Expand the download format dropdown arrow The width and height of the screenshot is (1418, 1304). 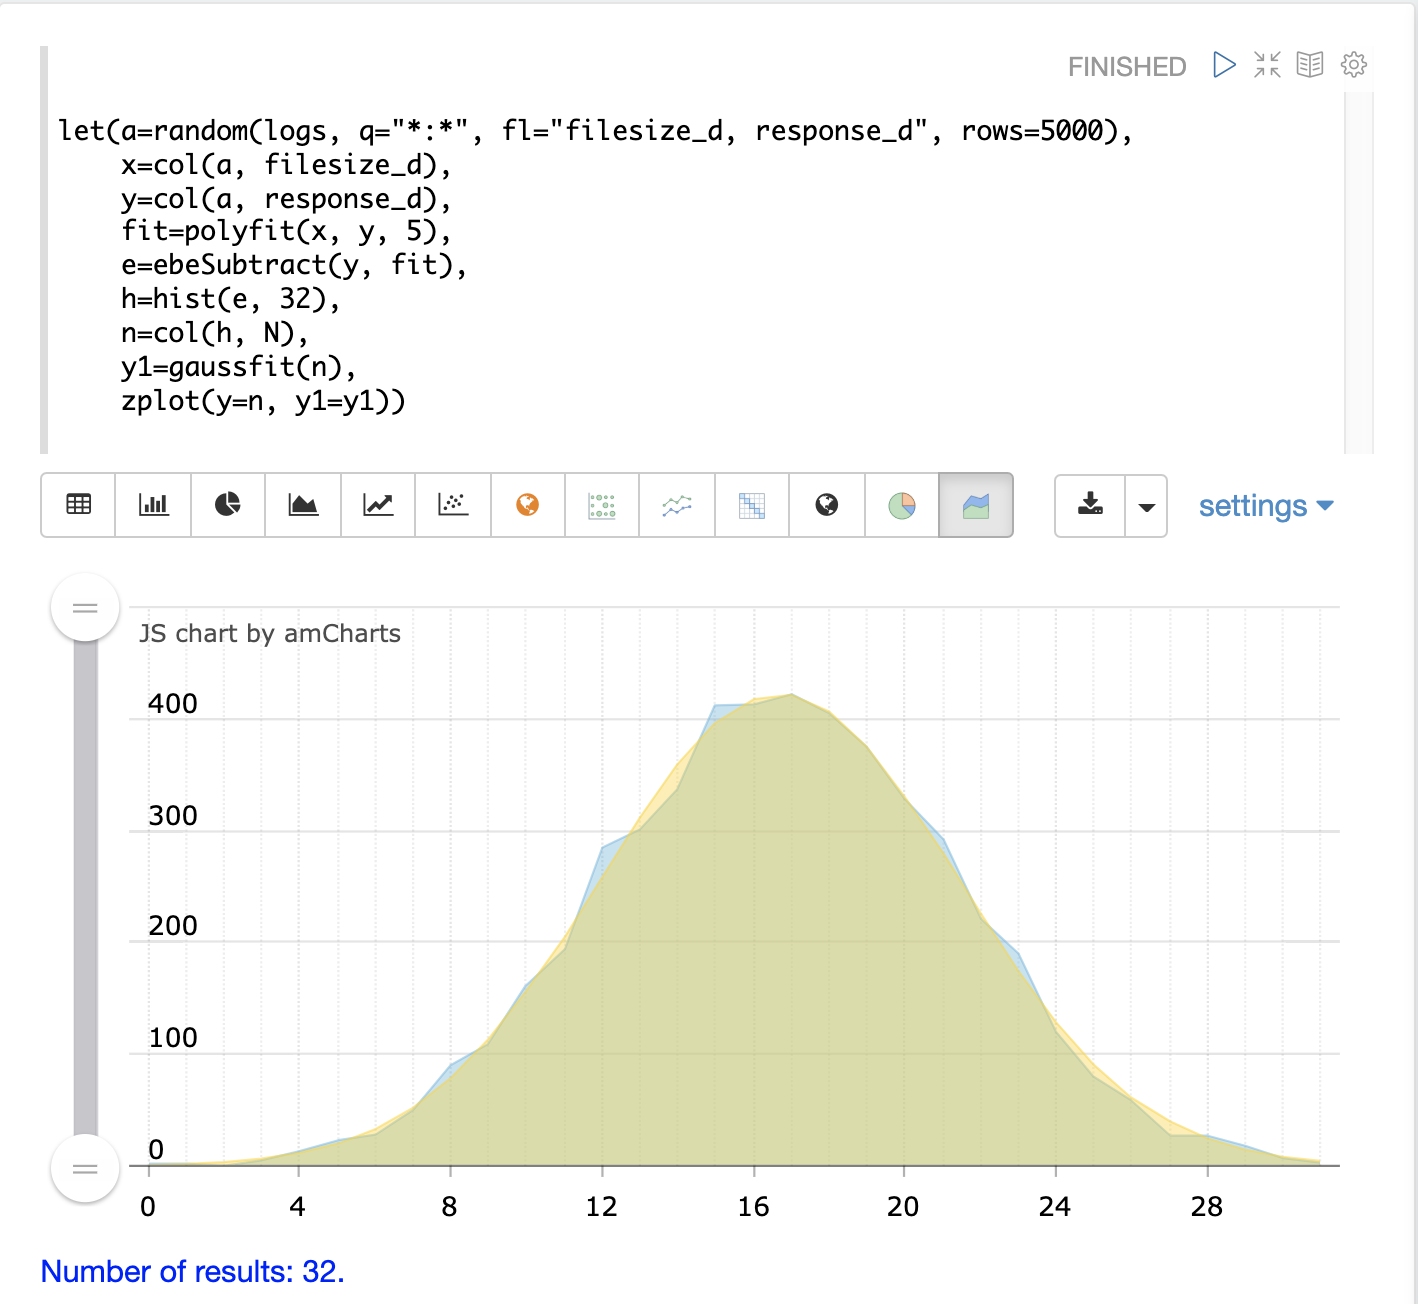1147,507
